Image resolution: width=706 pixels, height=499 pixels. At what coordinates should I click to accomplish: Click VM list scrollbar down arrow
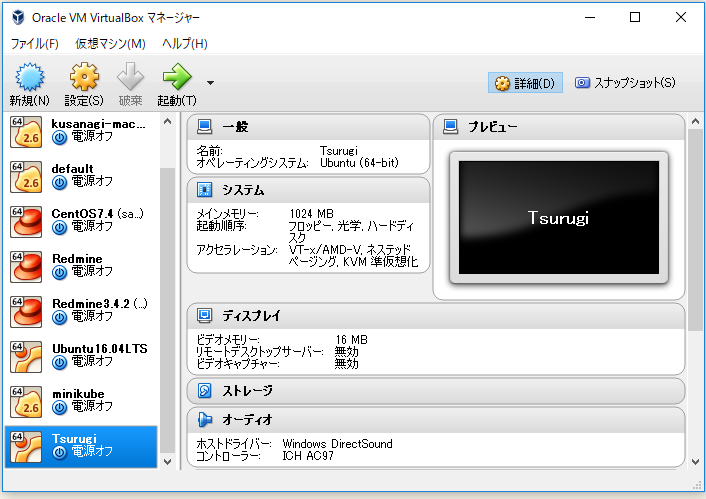167,462
